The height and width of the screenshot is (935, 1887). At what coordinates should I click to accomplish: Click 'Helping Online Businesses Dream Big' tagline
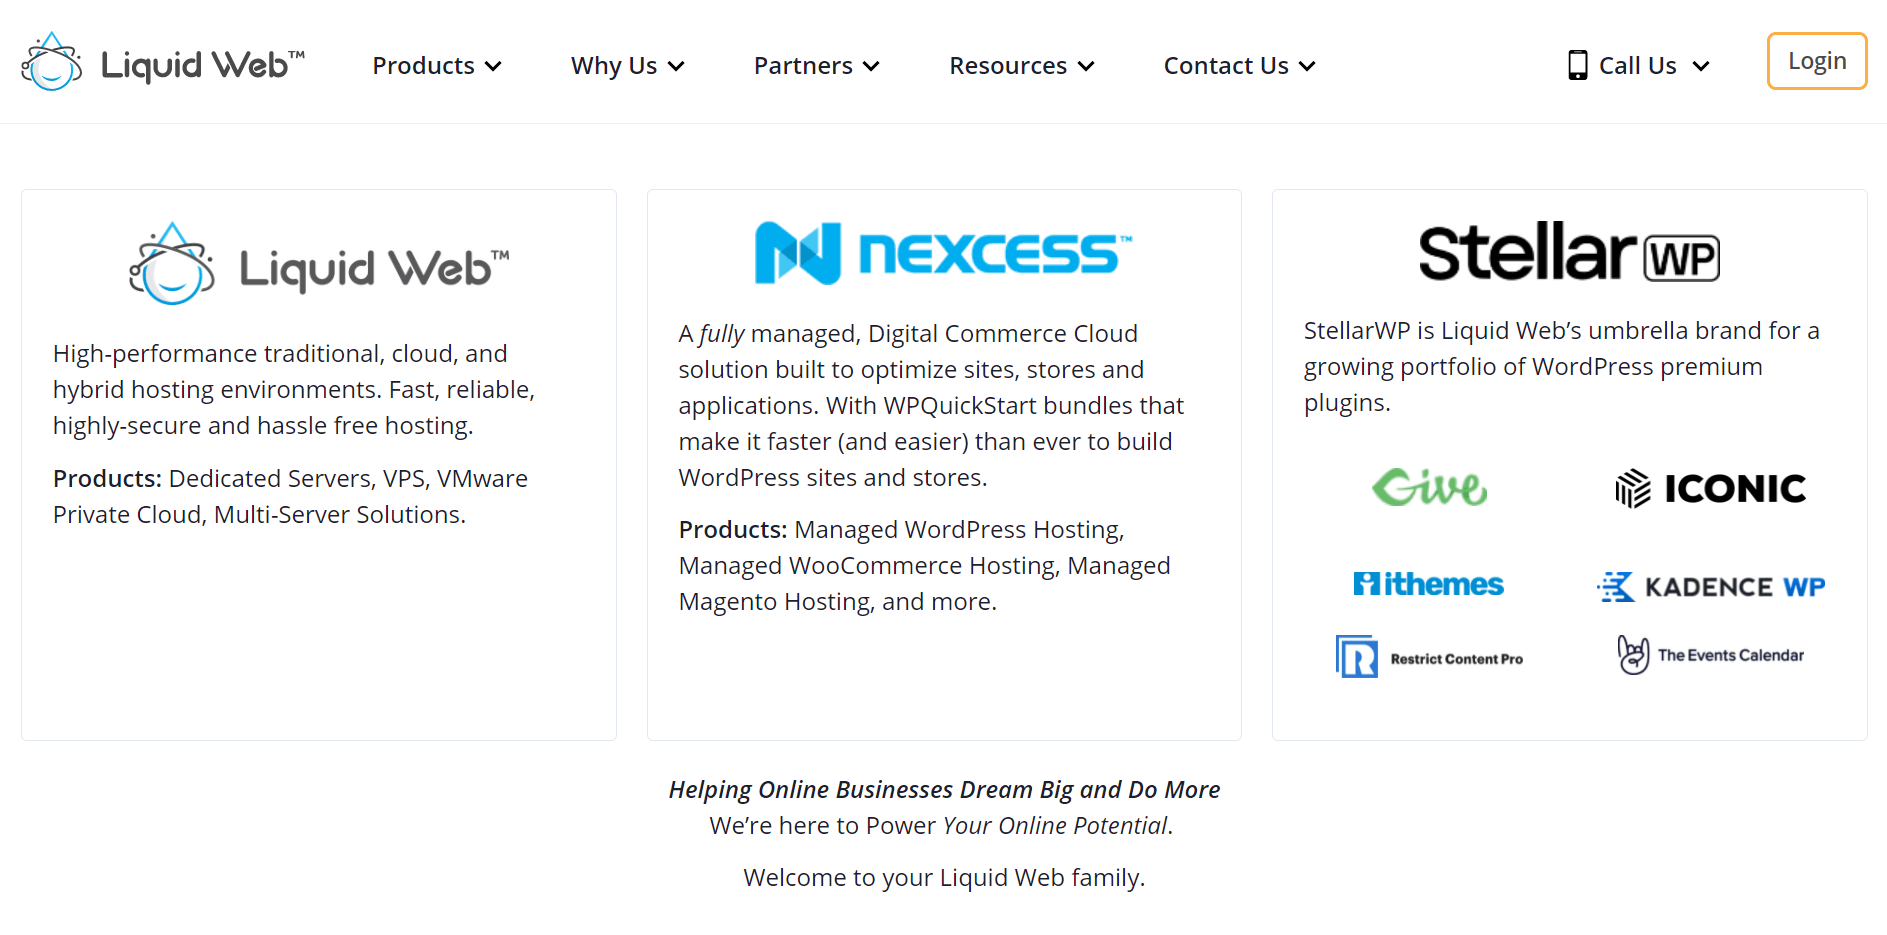pyautogui.click(x=944, y=790)
